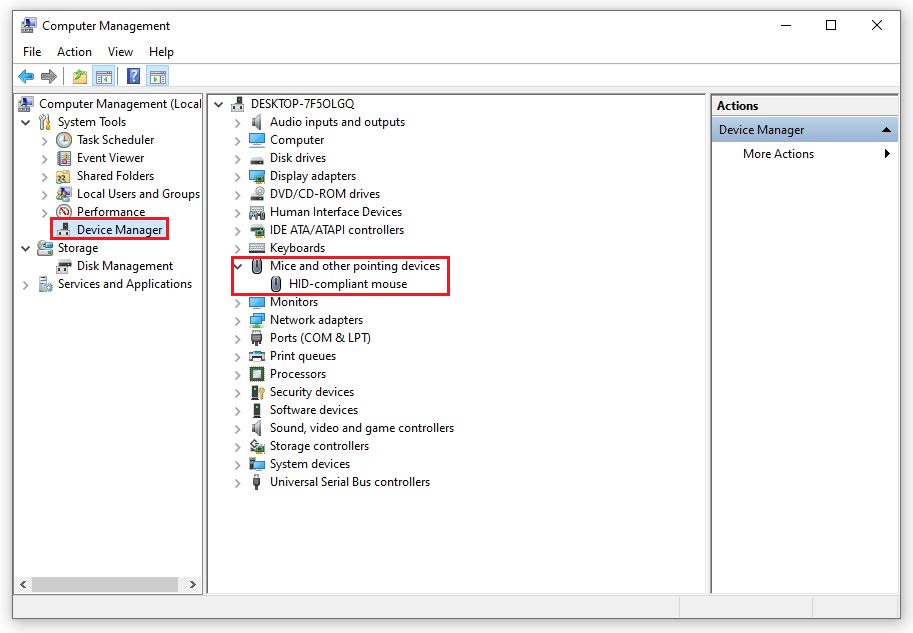Open the View menu
The image size is (913, 633).
point(120,51)
